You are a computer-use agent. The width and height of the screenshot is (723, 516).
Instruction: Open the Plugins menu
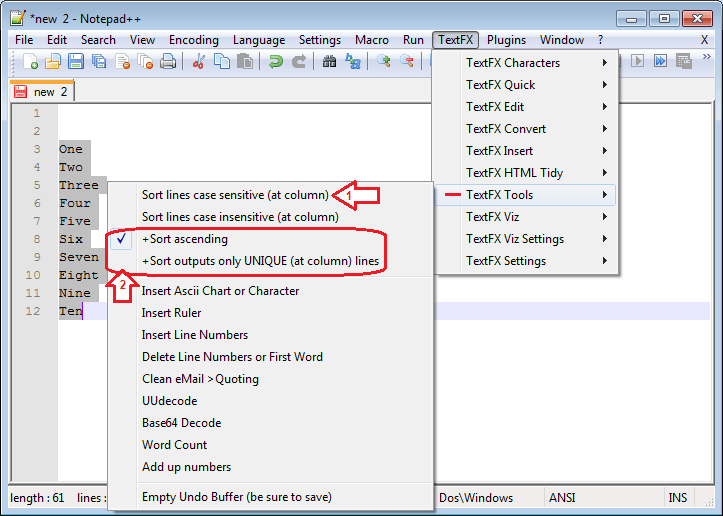(506, 40)
